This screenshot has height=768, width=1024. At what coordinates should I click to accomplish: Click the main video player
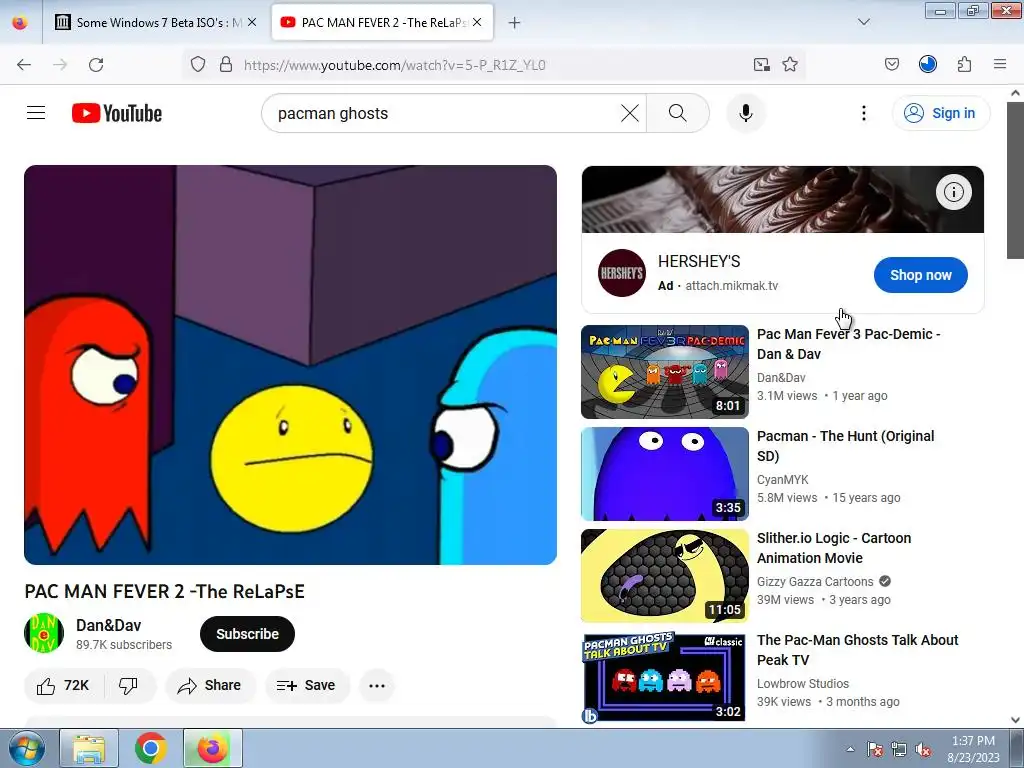pos(290,364)
